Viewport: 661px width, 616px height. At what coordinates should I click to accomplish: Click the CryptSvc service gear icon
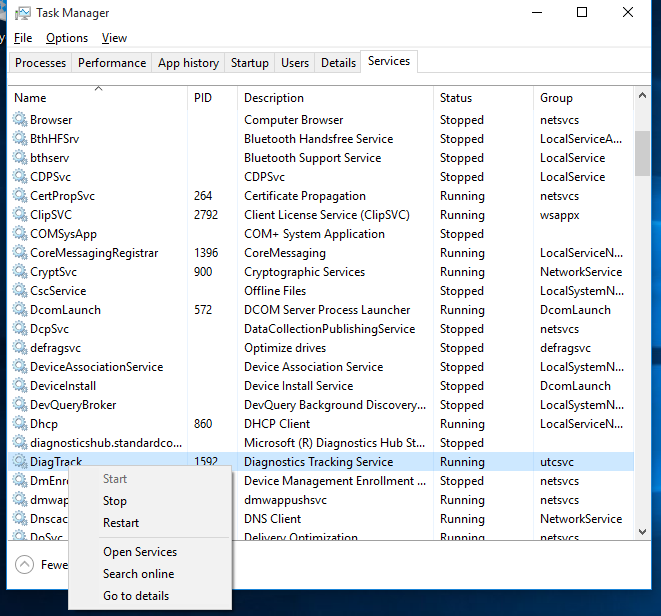click(x=20, y=271)
